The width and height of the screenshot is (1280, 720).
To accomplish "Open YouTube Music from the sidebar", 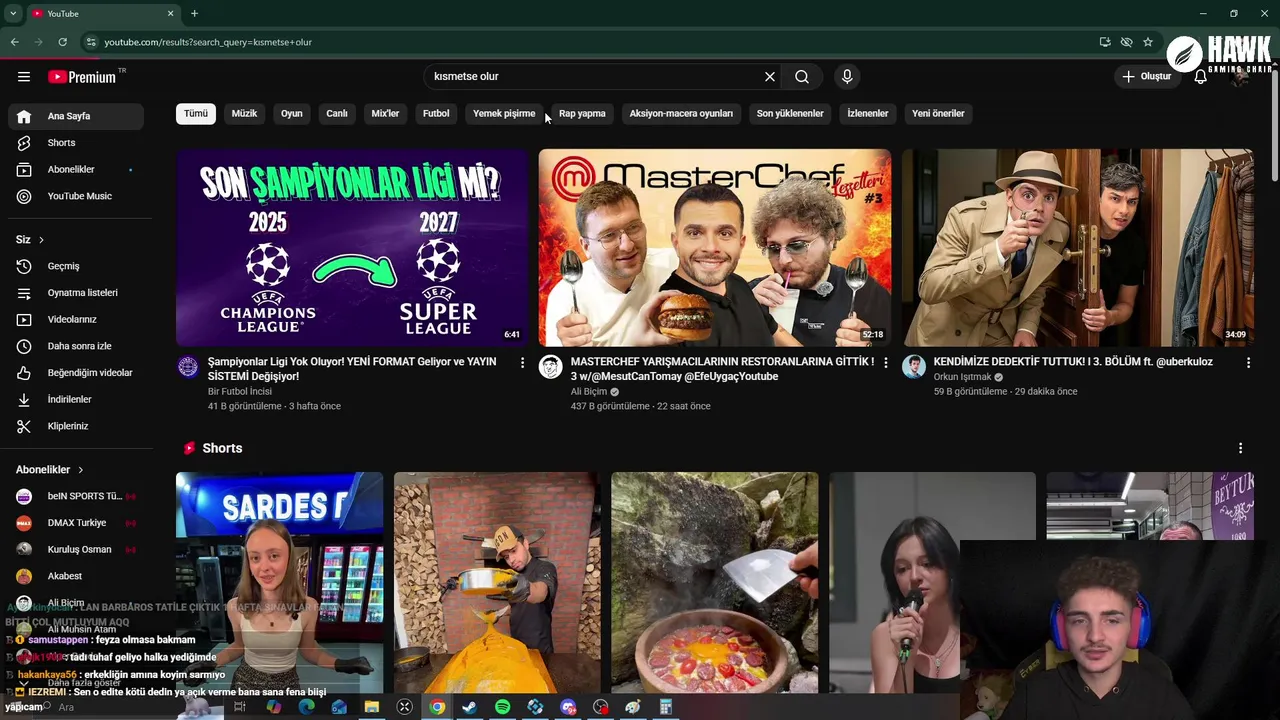I will coord(80,196).
